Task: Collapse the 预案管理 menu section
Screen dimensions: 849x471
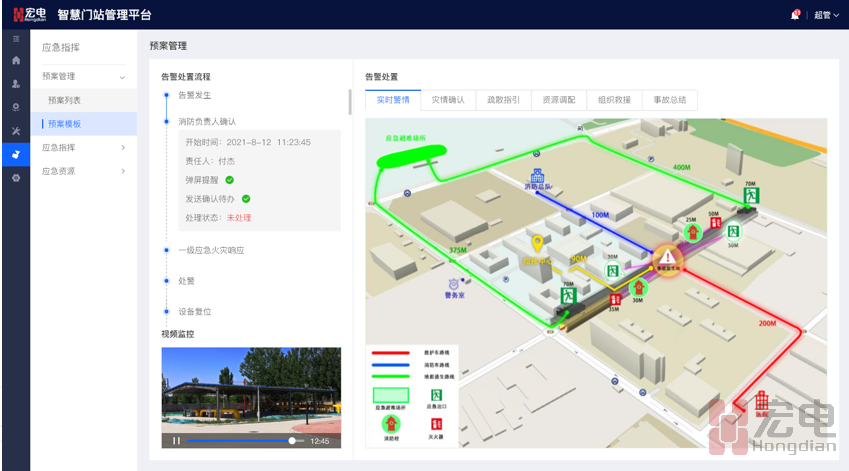Action: coord(122,76)
